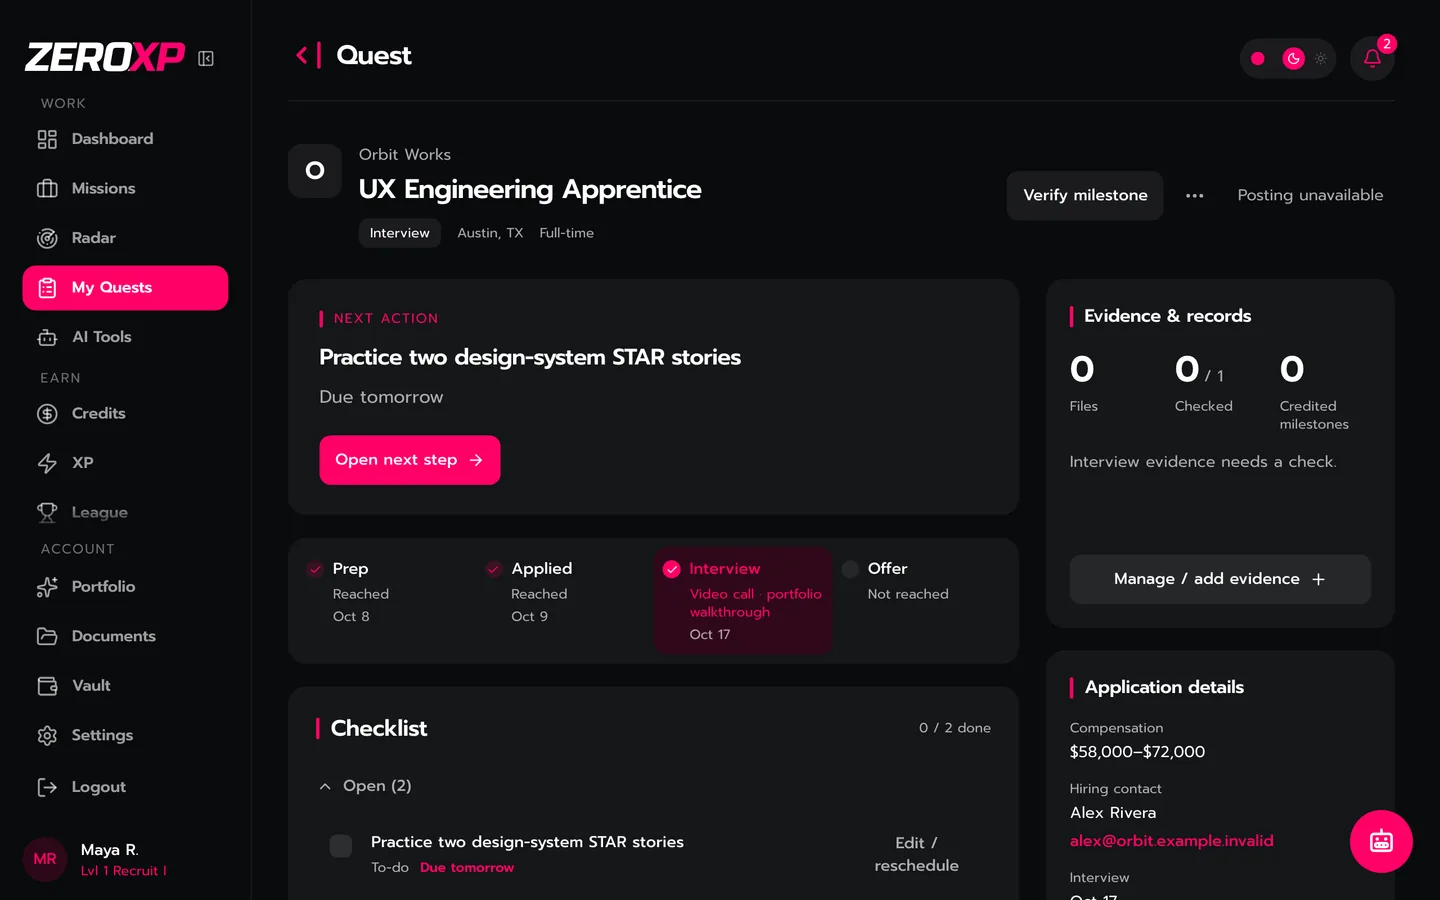
Task: Log out using the exit-arrow icon
Action: (x=47, y=787)
